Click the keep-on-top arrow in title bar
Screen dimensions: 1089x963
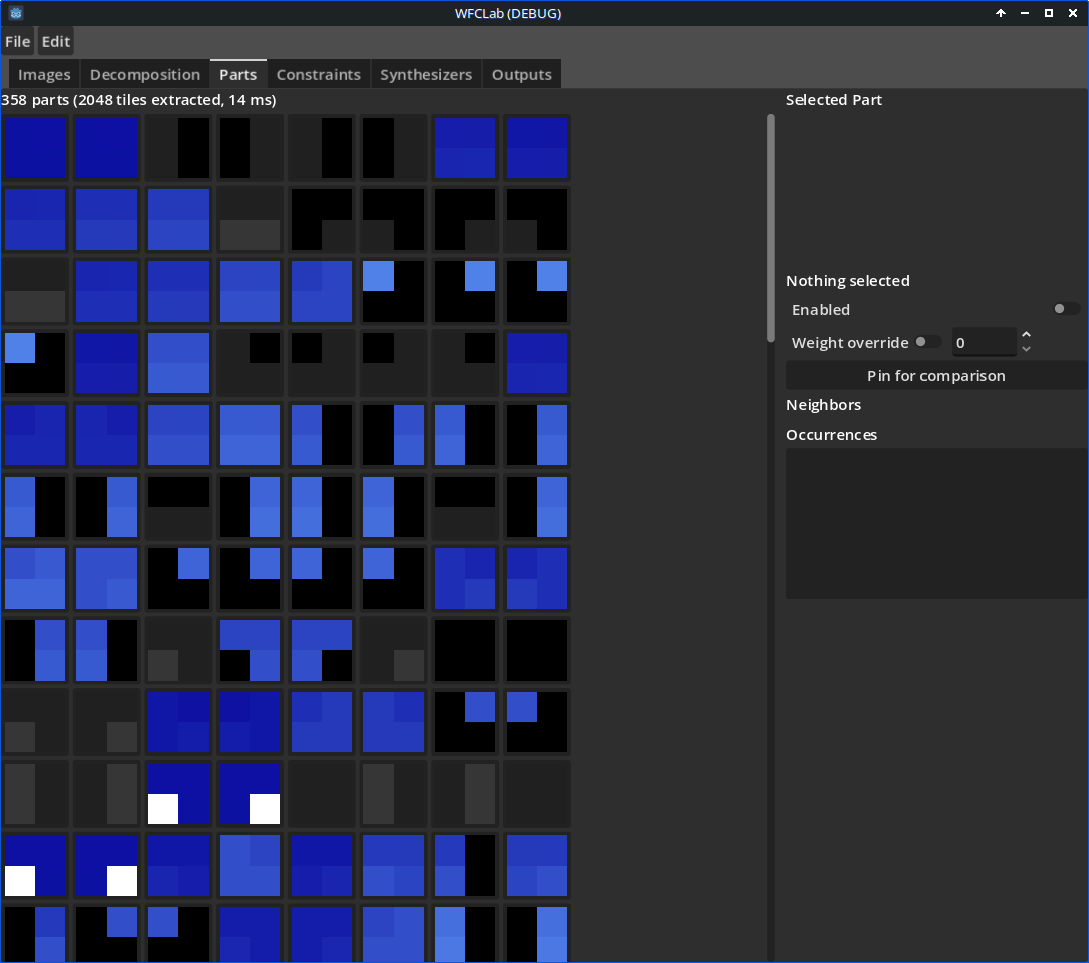(x=1001, y=13)
